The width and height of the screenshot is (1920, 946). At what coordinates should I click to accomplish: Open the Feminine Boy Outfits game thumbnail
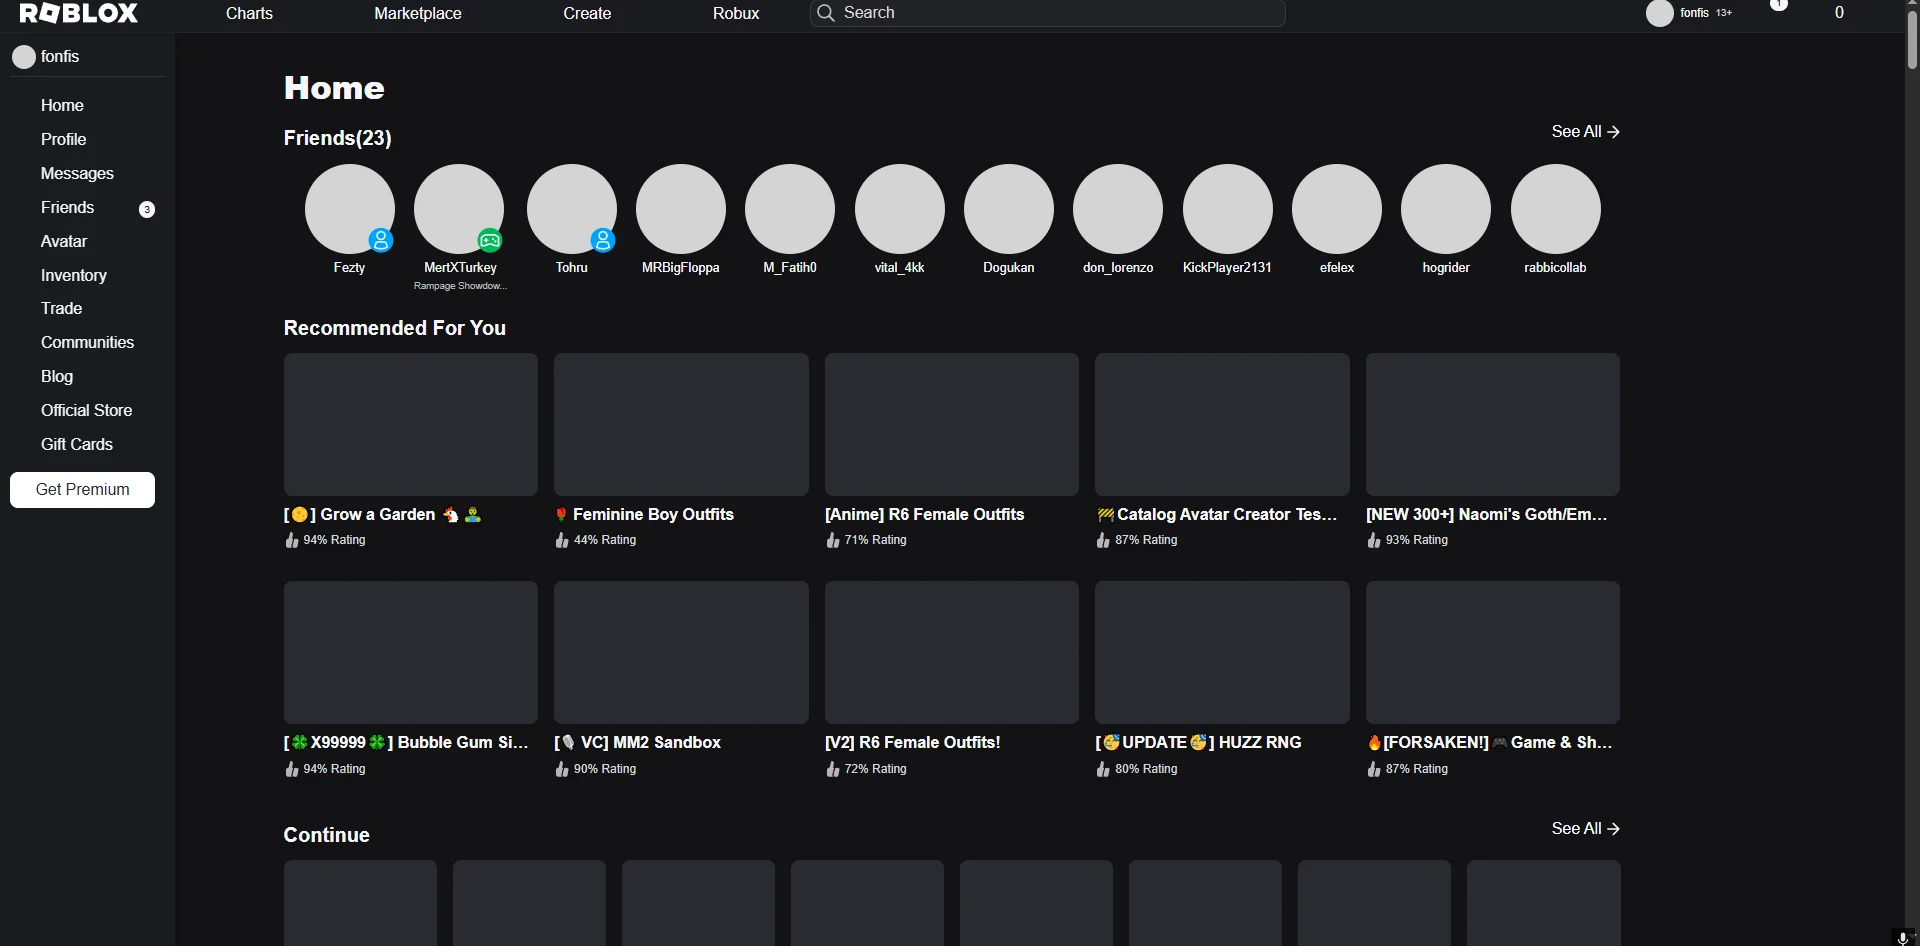coord(681,424)
